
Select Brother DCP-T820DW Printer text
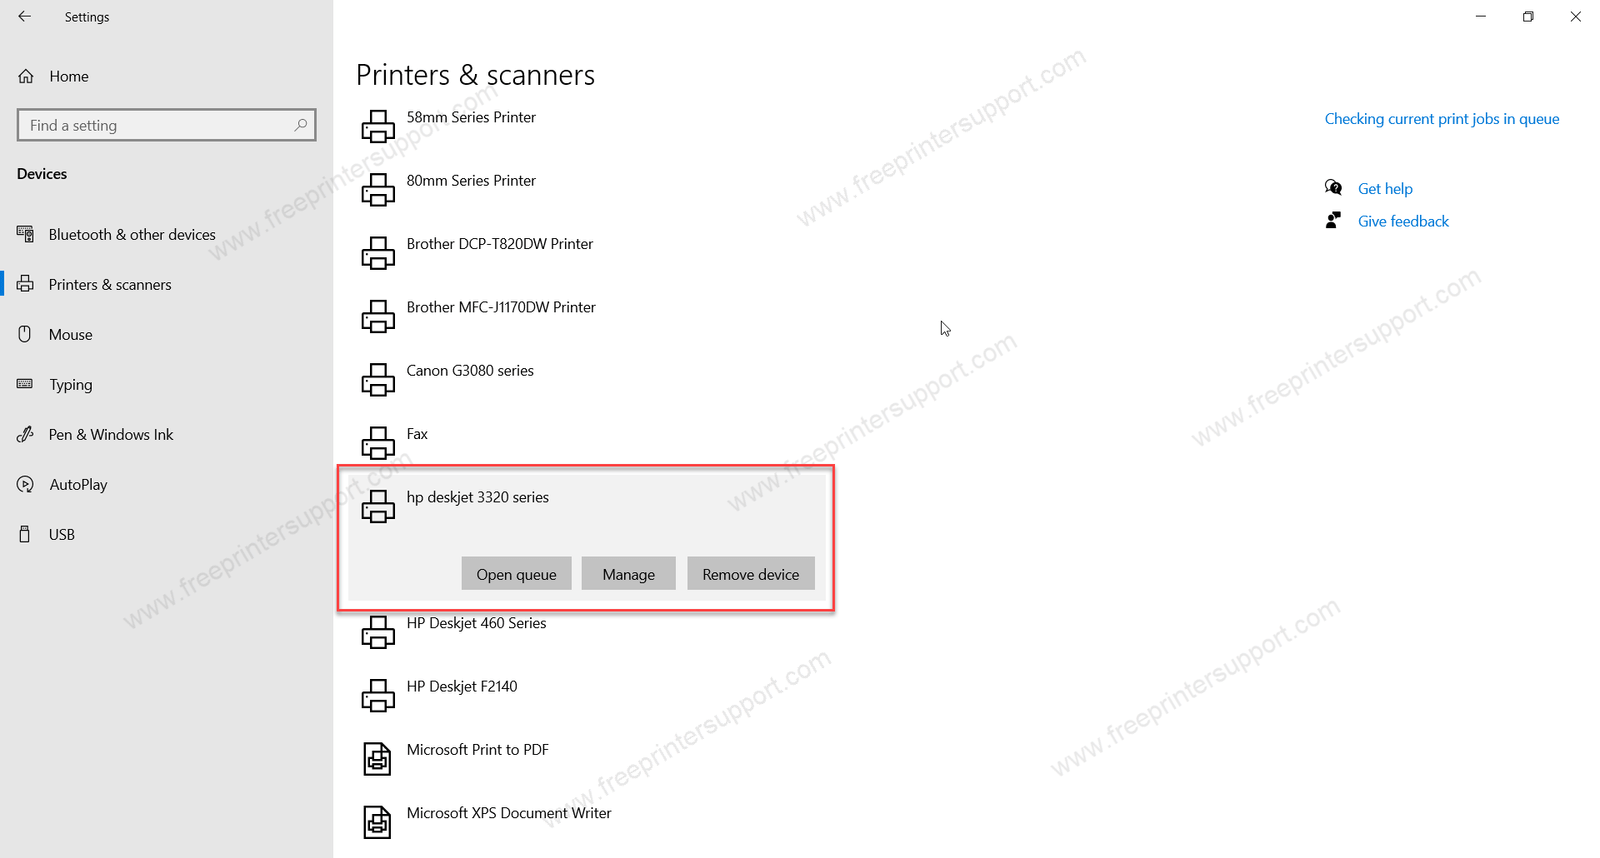[x=500, y=244]
